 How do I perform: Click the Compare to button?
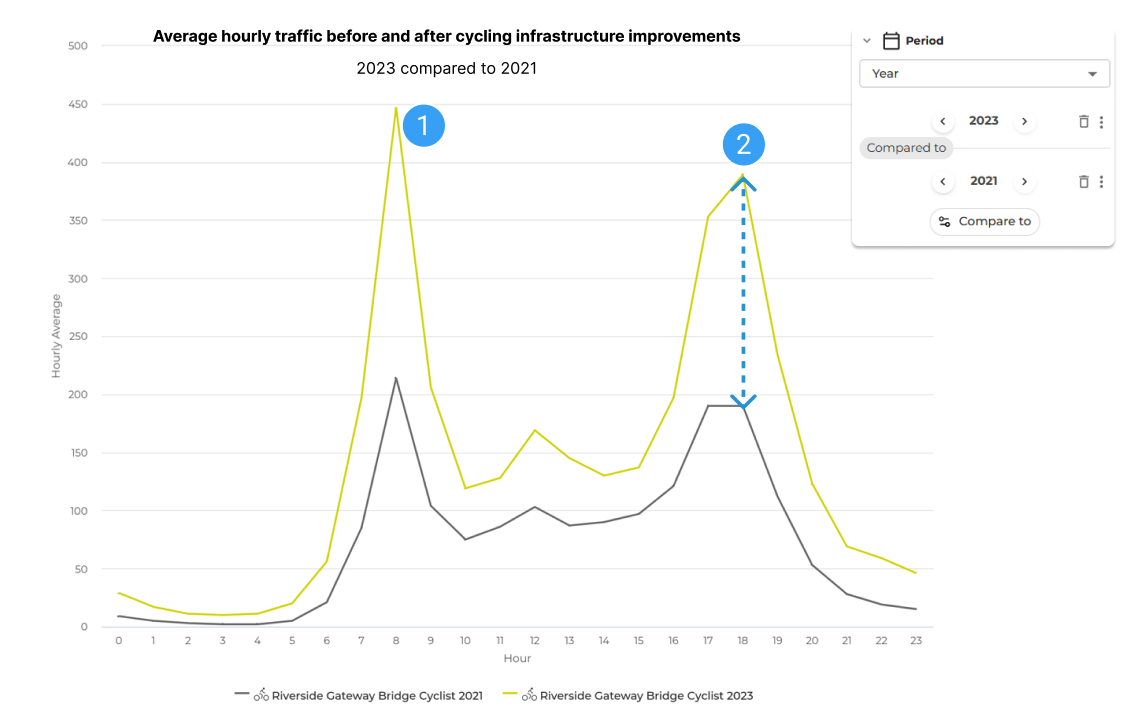[x=984, y=222]
